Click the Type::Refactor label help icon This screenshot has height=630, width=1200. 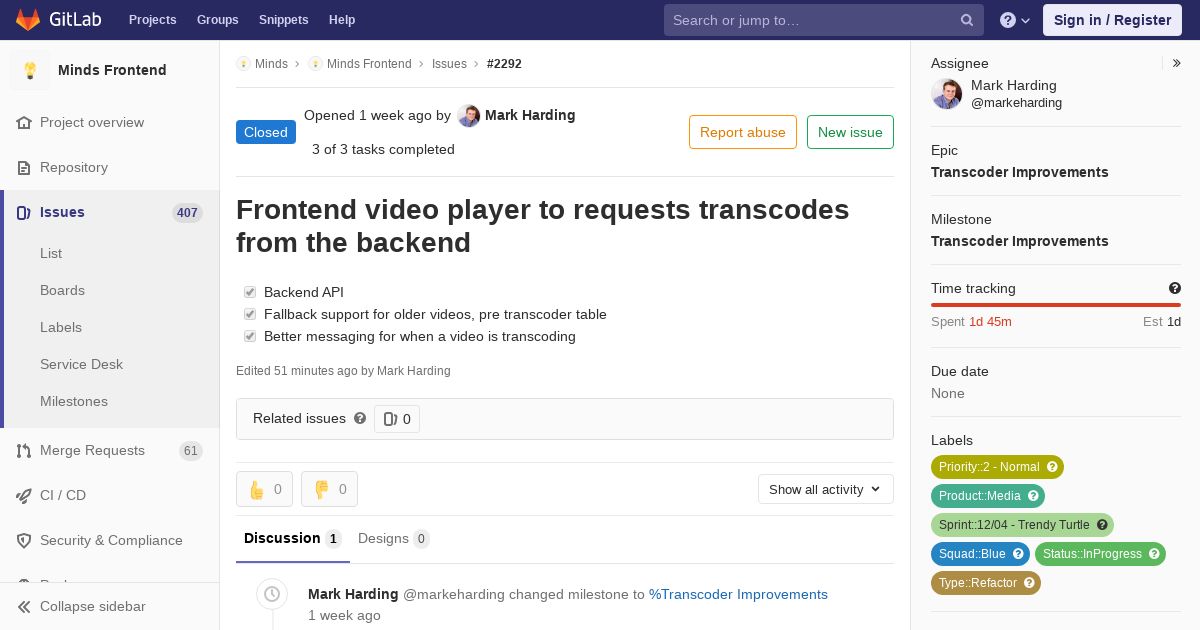tap(1029, 583)
